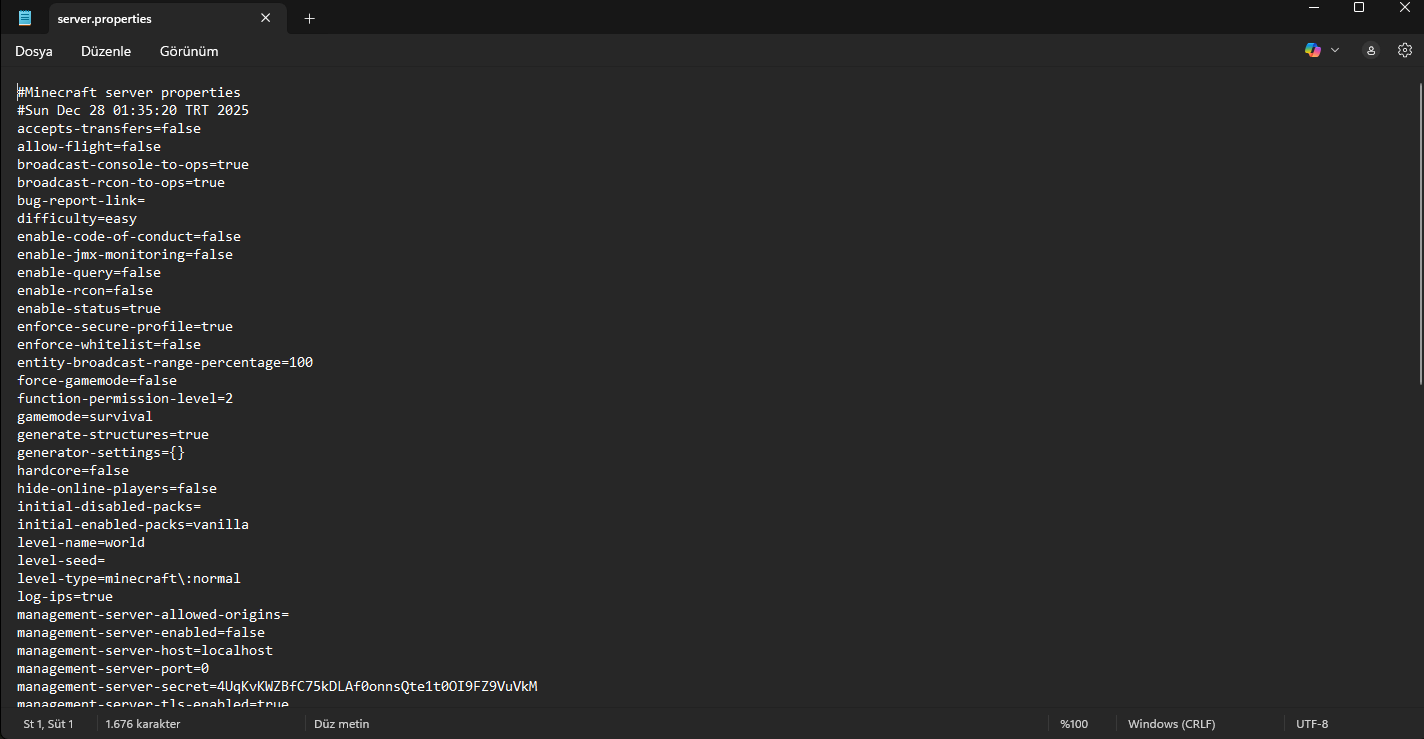This screenshot has height=739, width=1424.
Task: Click the log-ips=true line
Action: (x=65, y=596)
